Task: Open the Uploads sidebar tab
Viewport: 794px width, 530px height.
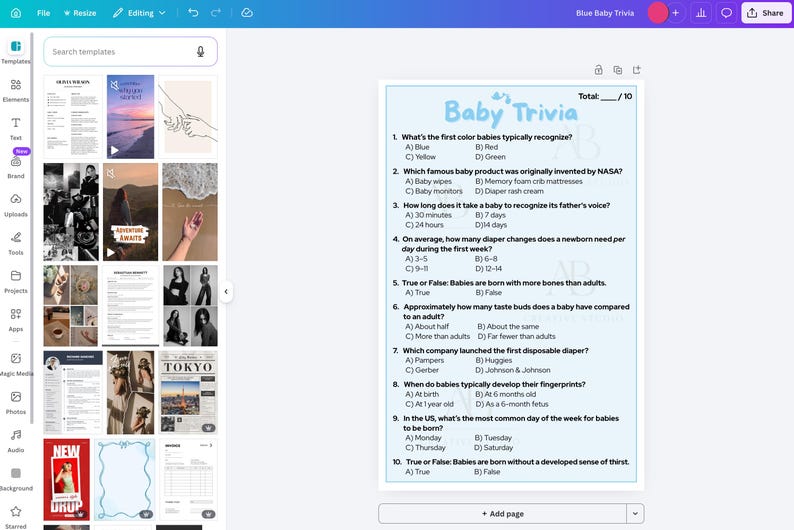Action: pos(16,205)
